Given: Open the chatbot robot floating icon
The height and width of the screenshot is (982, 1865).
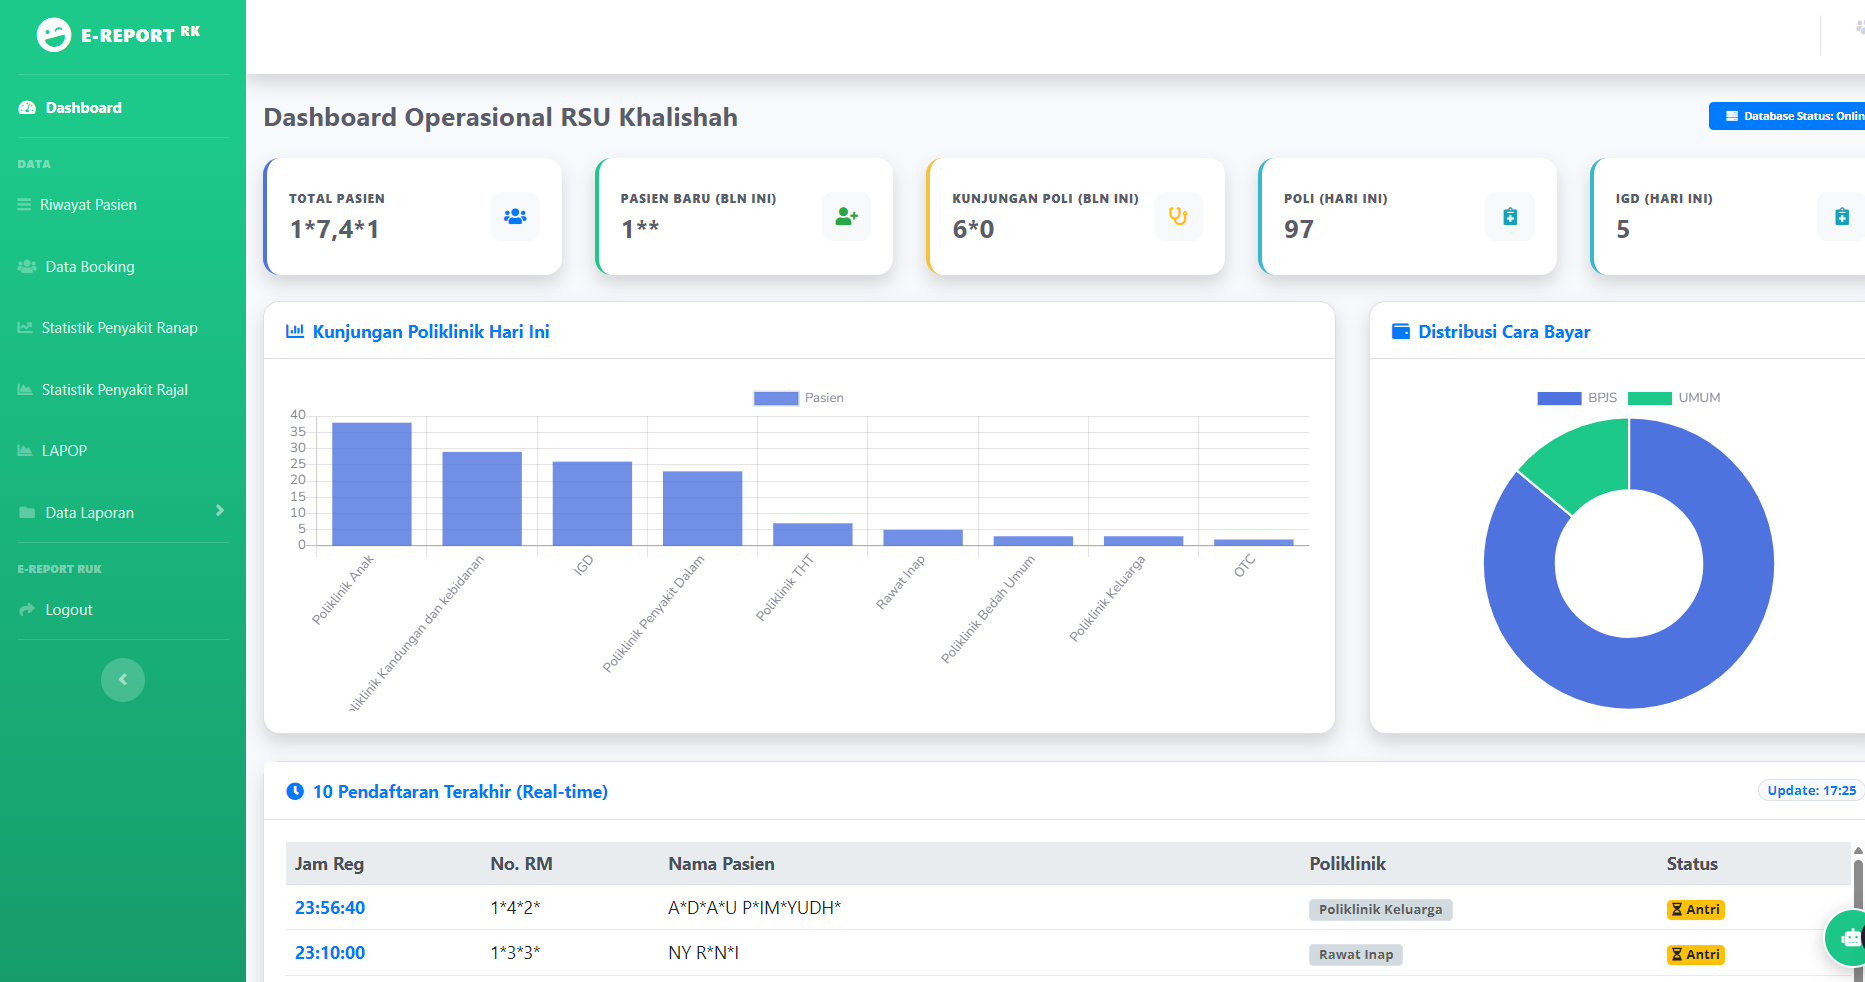Looking at the screenshot, I should 1850,937.
